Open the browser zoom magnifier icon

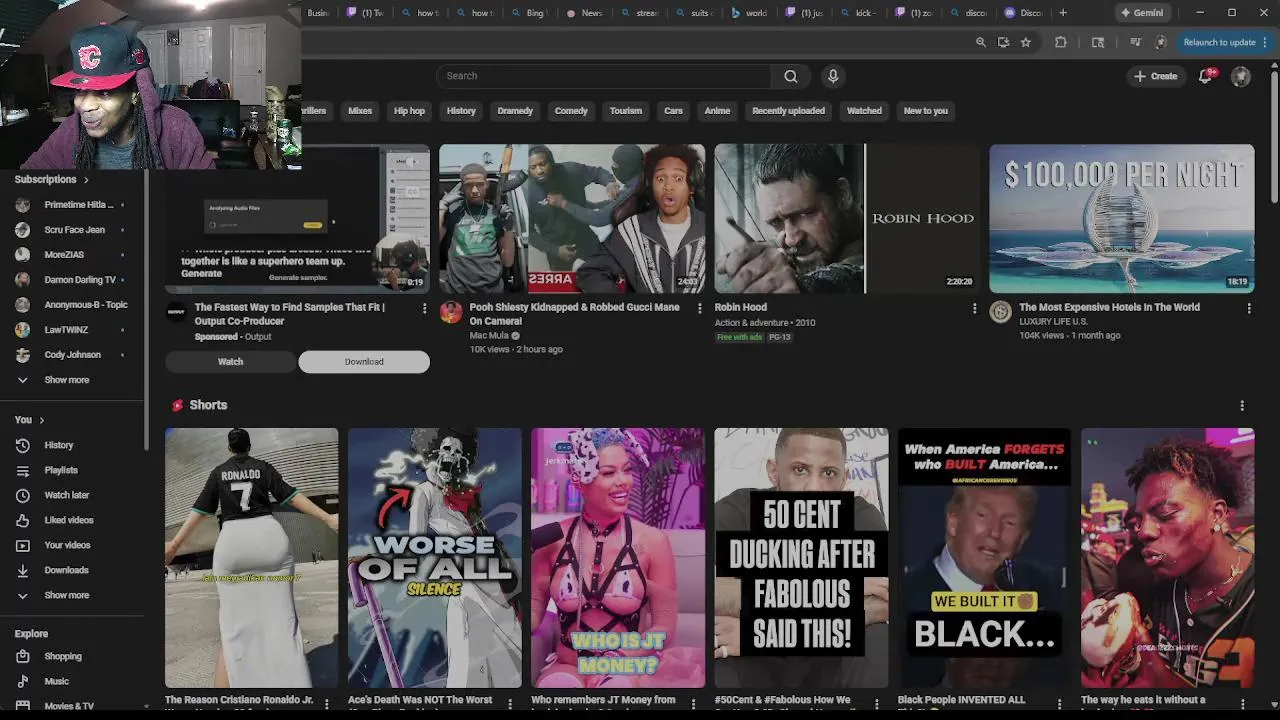point(981,42)
